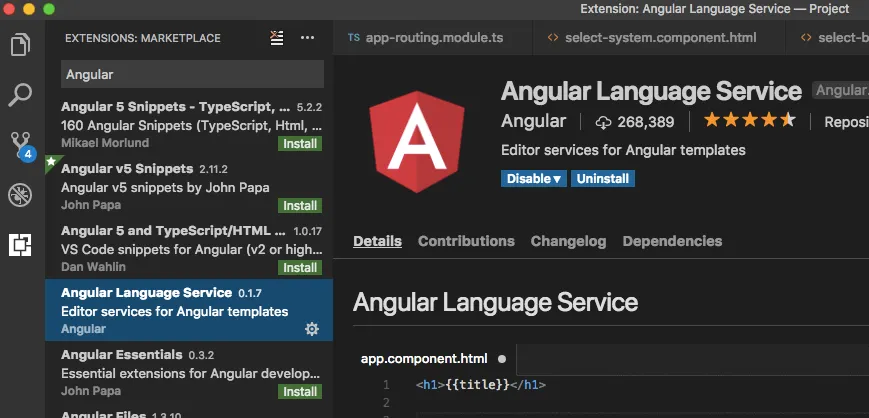Open manage gear for Angular Language Service

point(312,329)
